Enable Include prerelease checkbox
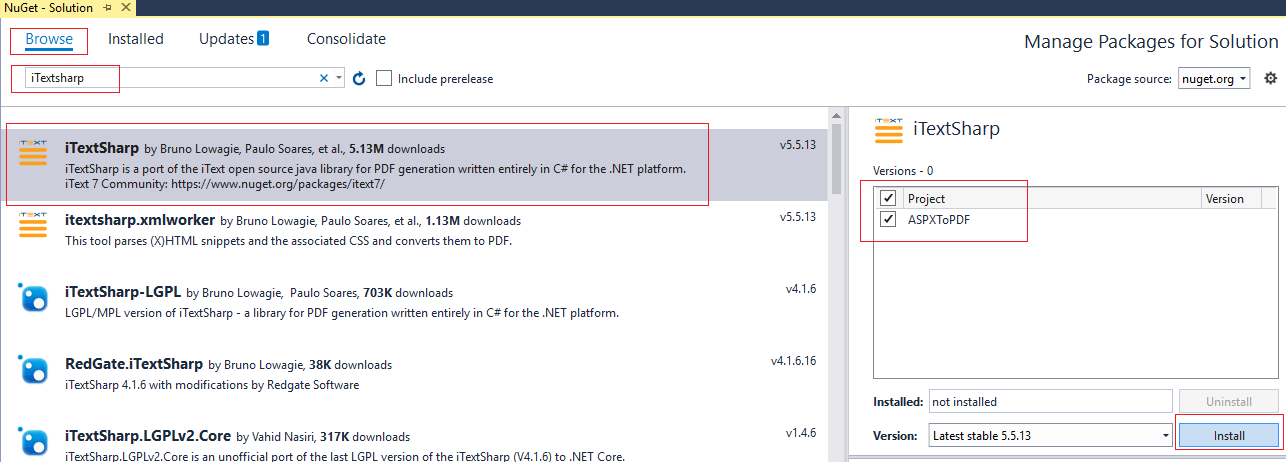1286x462 pixels. point(384,78)
